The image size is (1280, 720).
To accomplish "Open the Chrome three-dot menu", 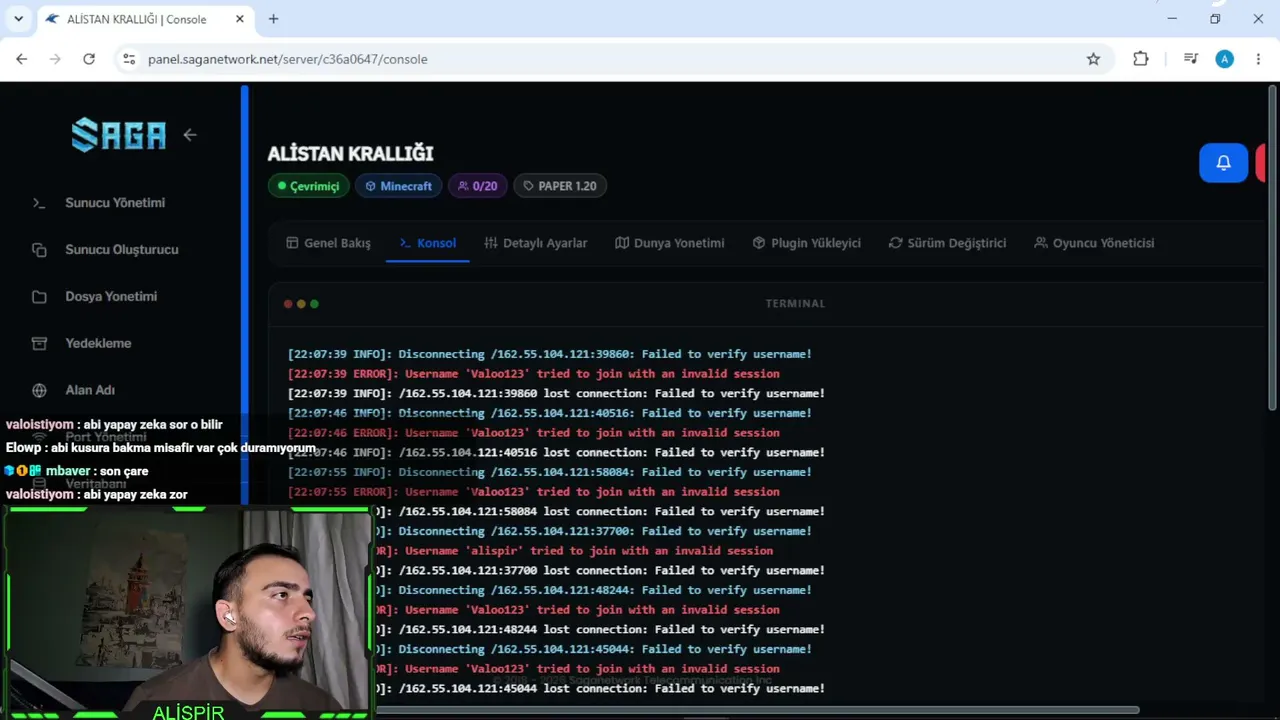I will tap(1258, 59).
